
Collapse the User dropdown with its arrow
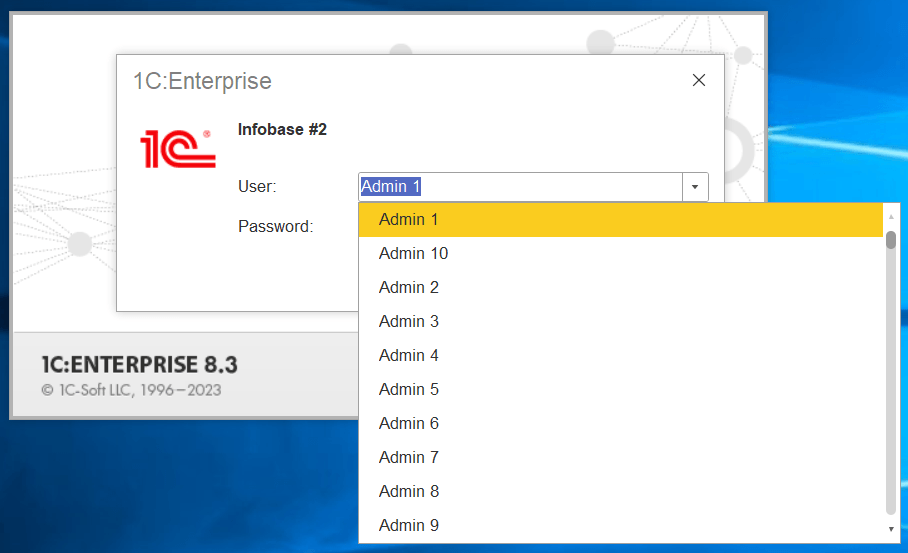pos(696,187)
